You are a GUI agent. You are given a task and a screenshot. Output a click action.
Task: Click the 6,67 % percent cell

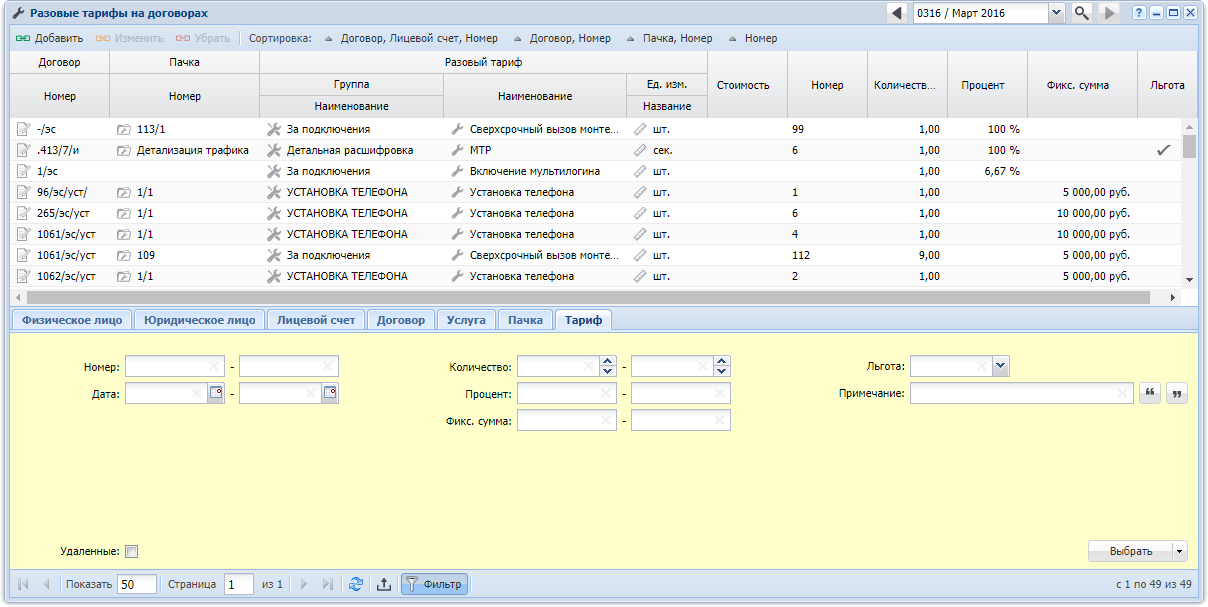click(987, 171)
